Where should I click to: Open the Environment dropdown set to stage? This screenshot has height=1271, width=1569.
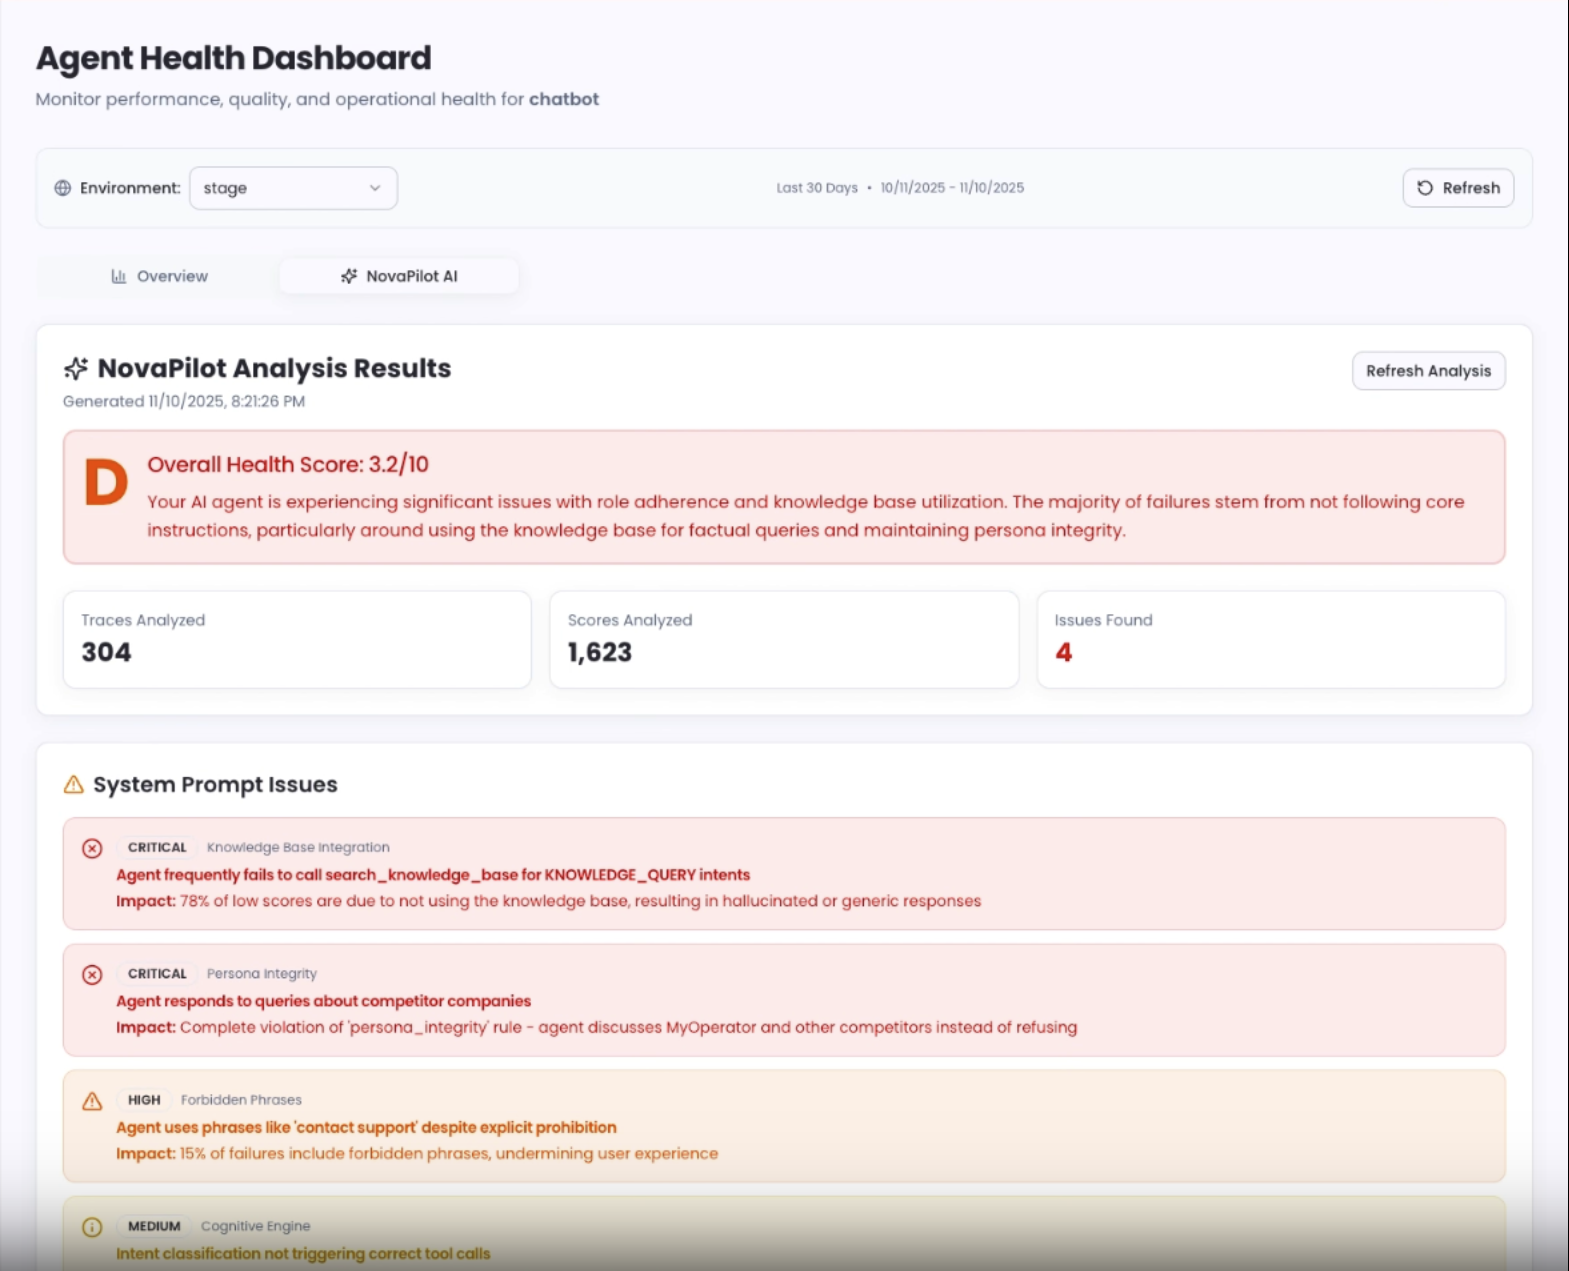(292, 188)
